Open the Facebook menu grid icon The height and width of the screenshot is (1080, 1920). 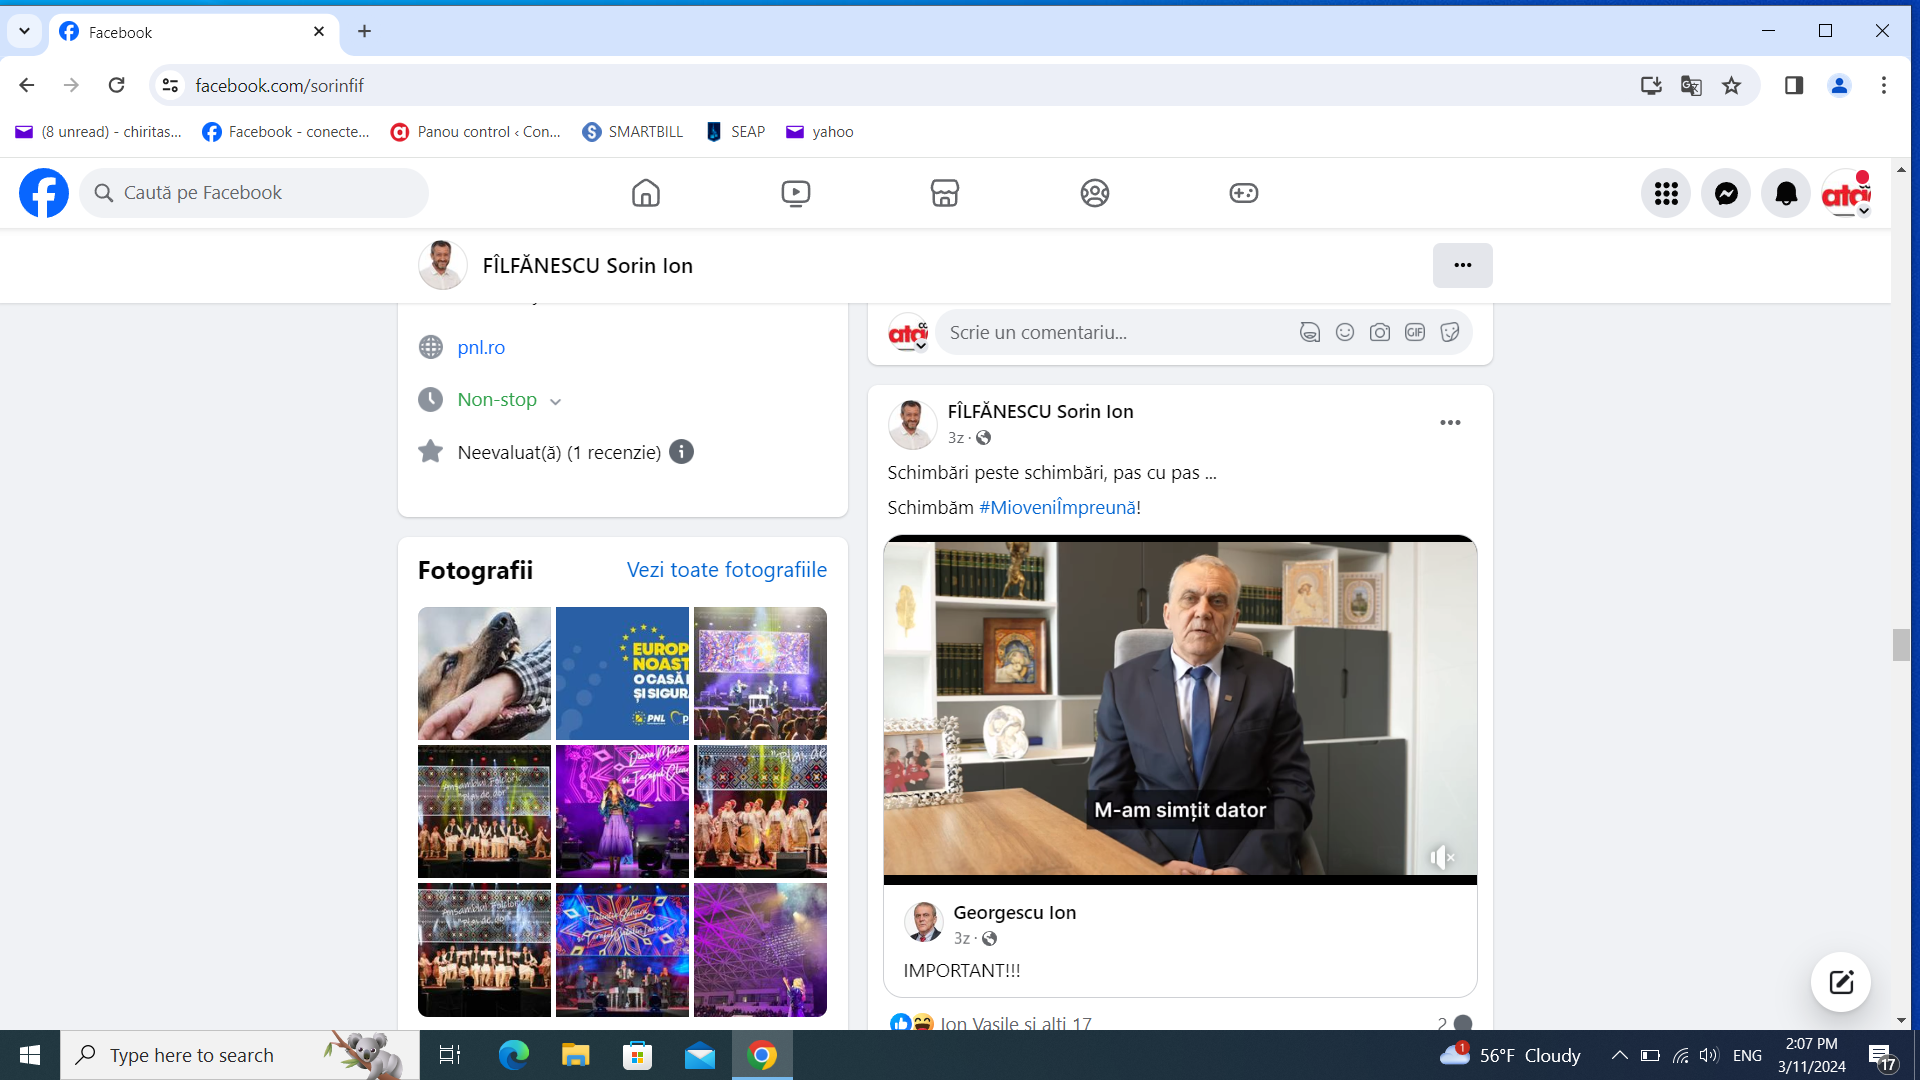pyautogui.click(x=1666, y=194)
